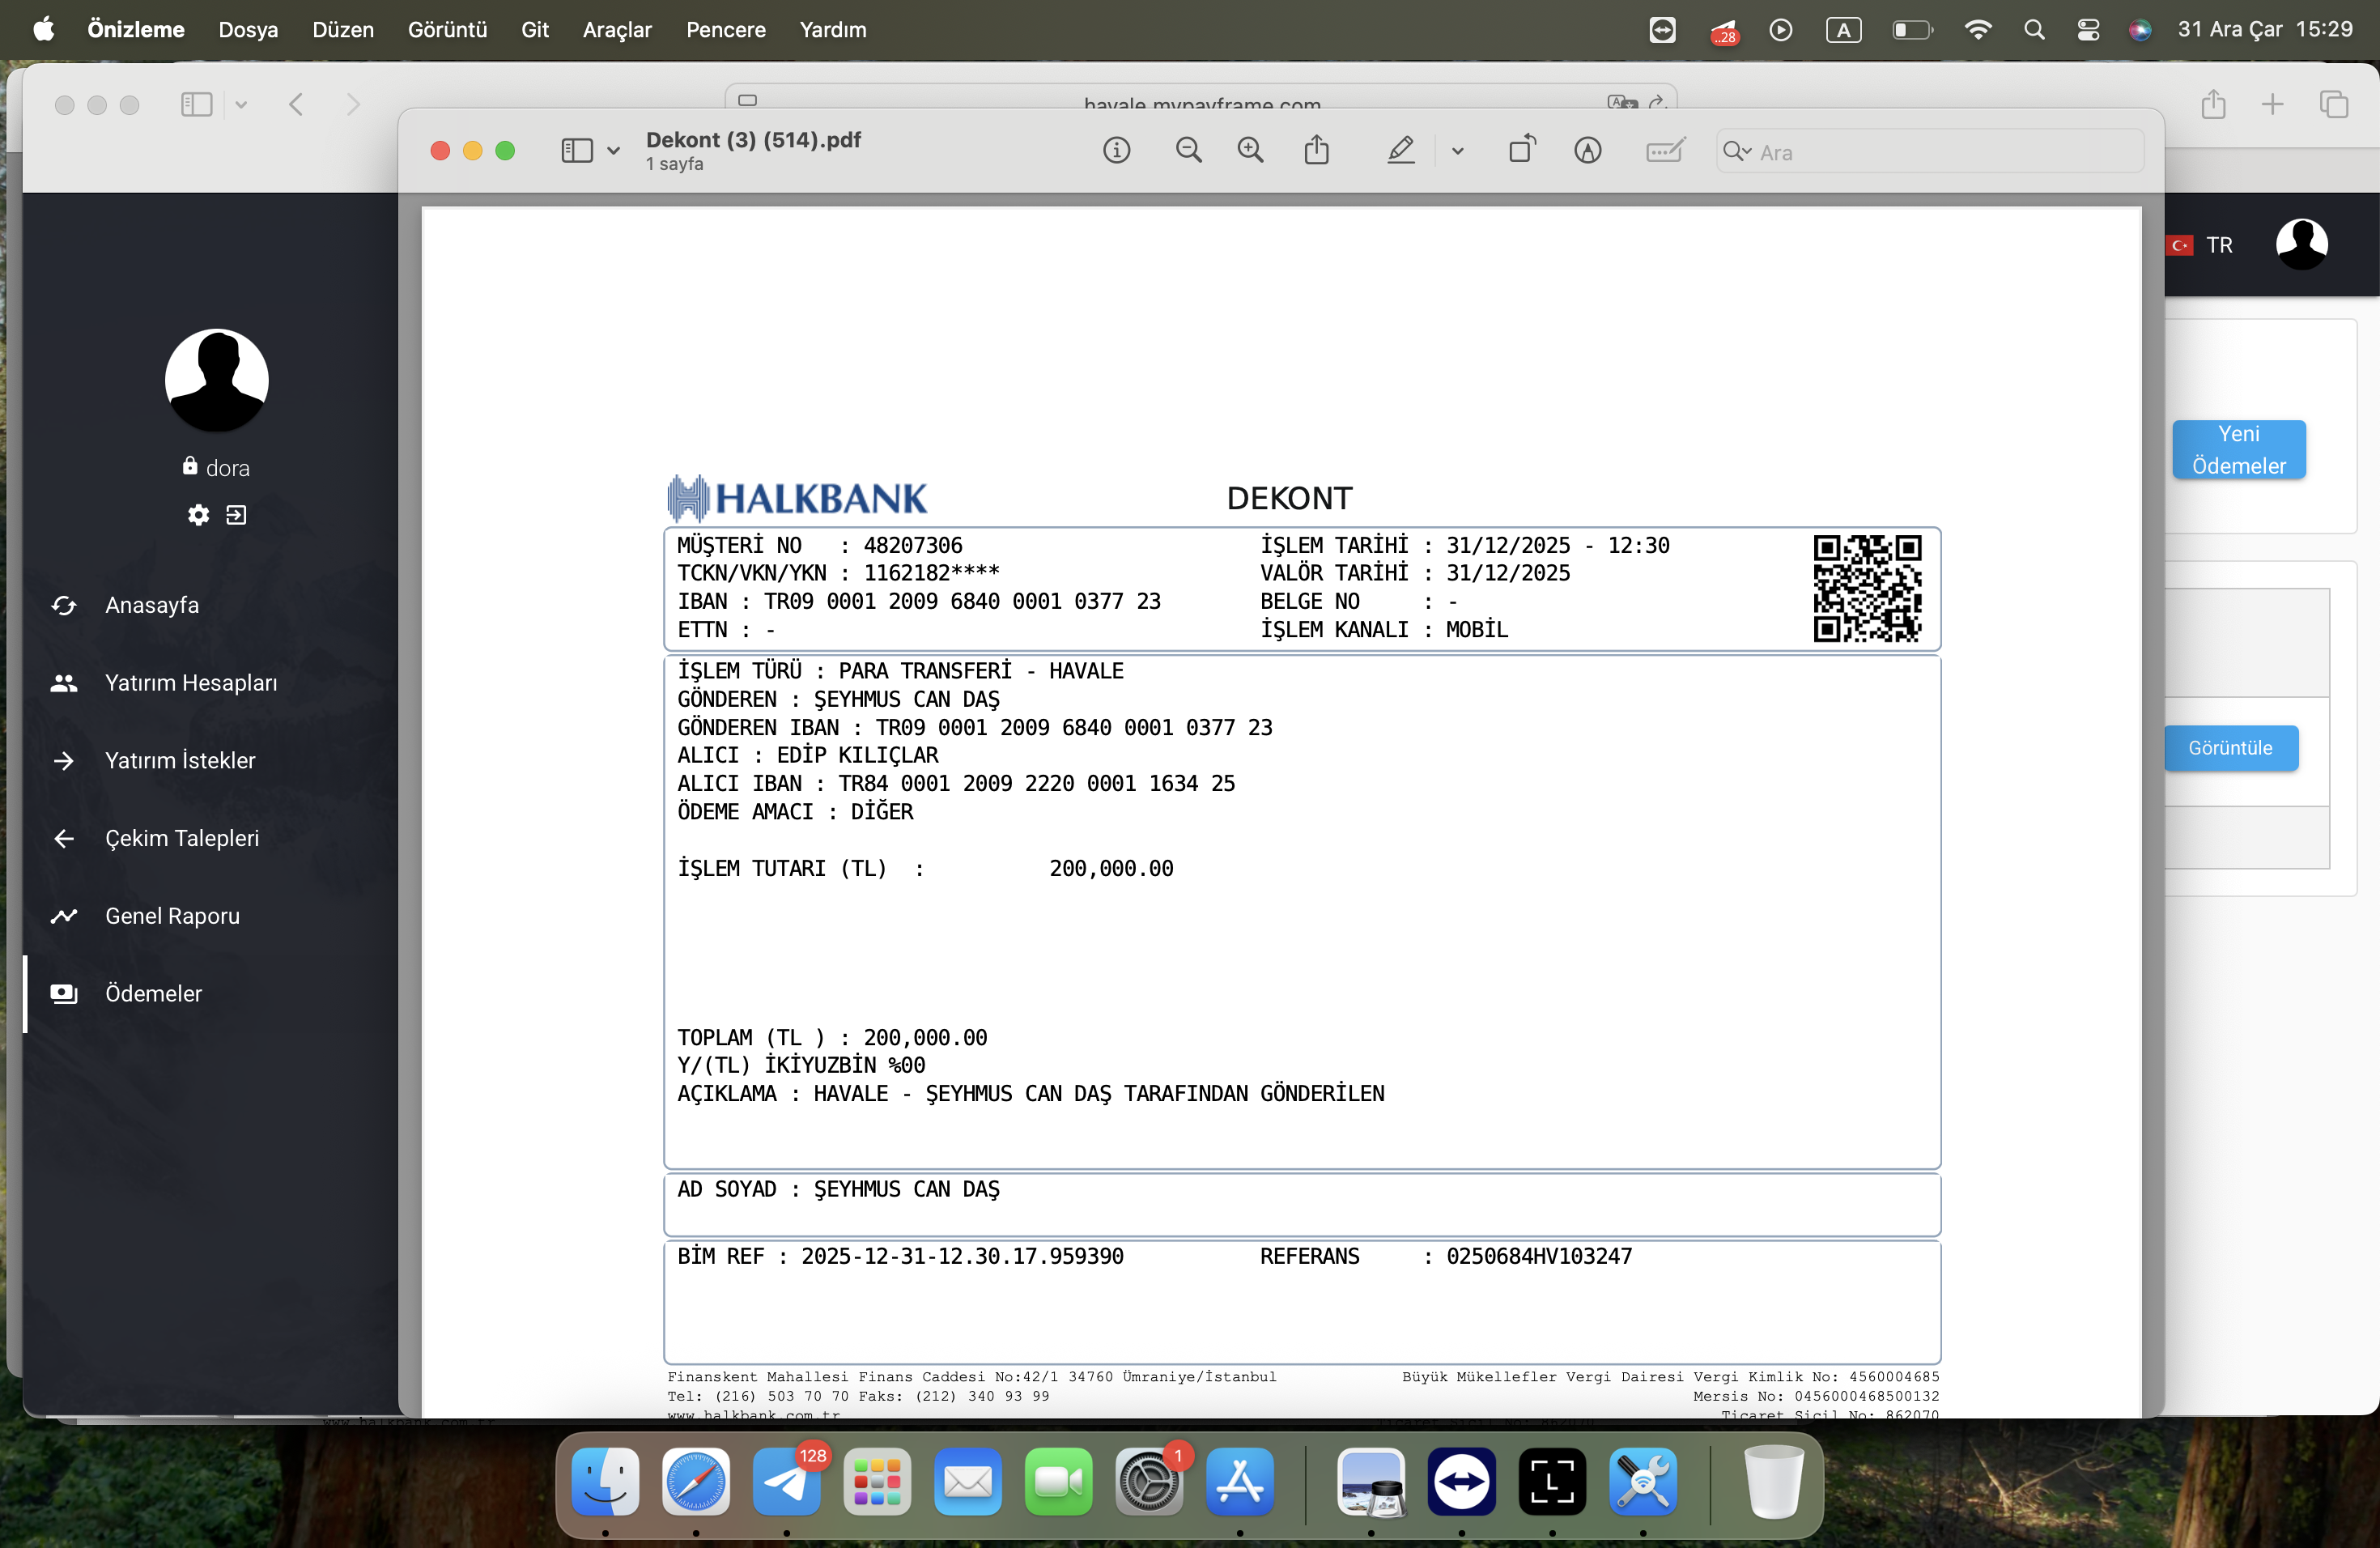Image resolution: width=2380 pixels, height=1548 pixels.
Task: Open the form filling tool in Preview
Action: (1665, 151)
